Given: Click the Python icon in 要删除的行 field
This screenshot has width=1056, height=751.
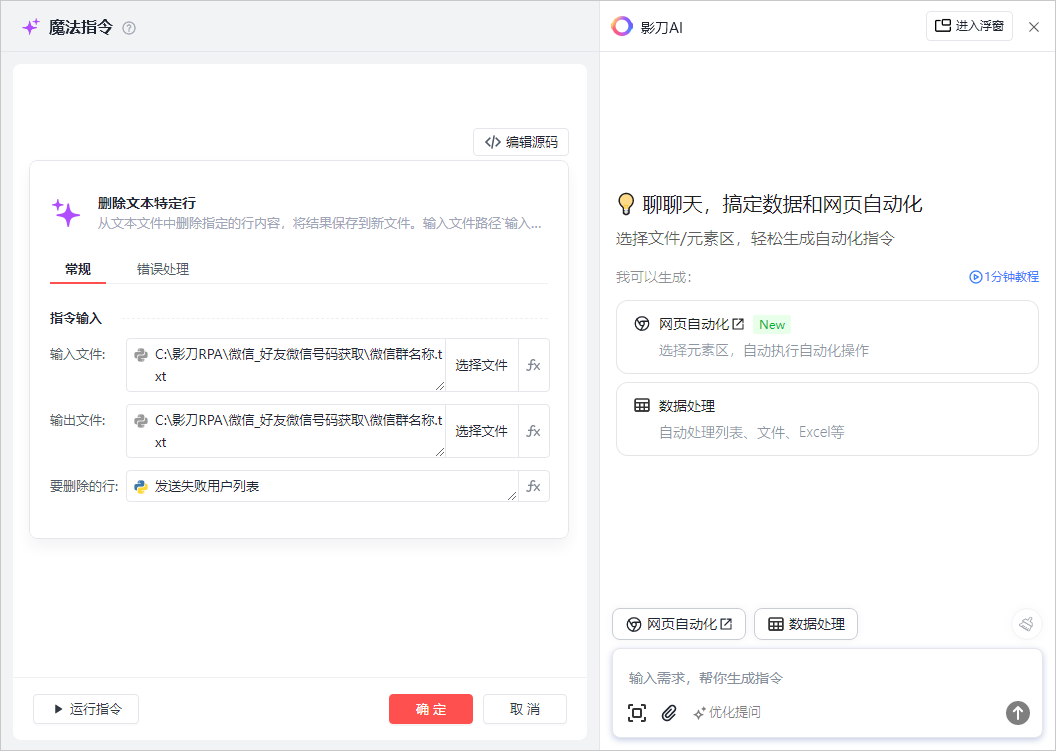Looking at the screenshot, I should pyautogui.click(x=141, y=486).
